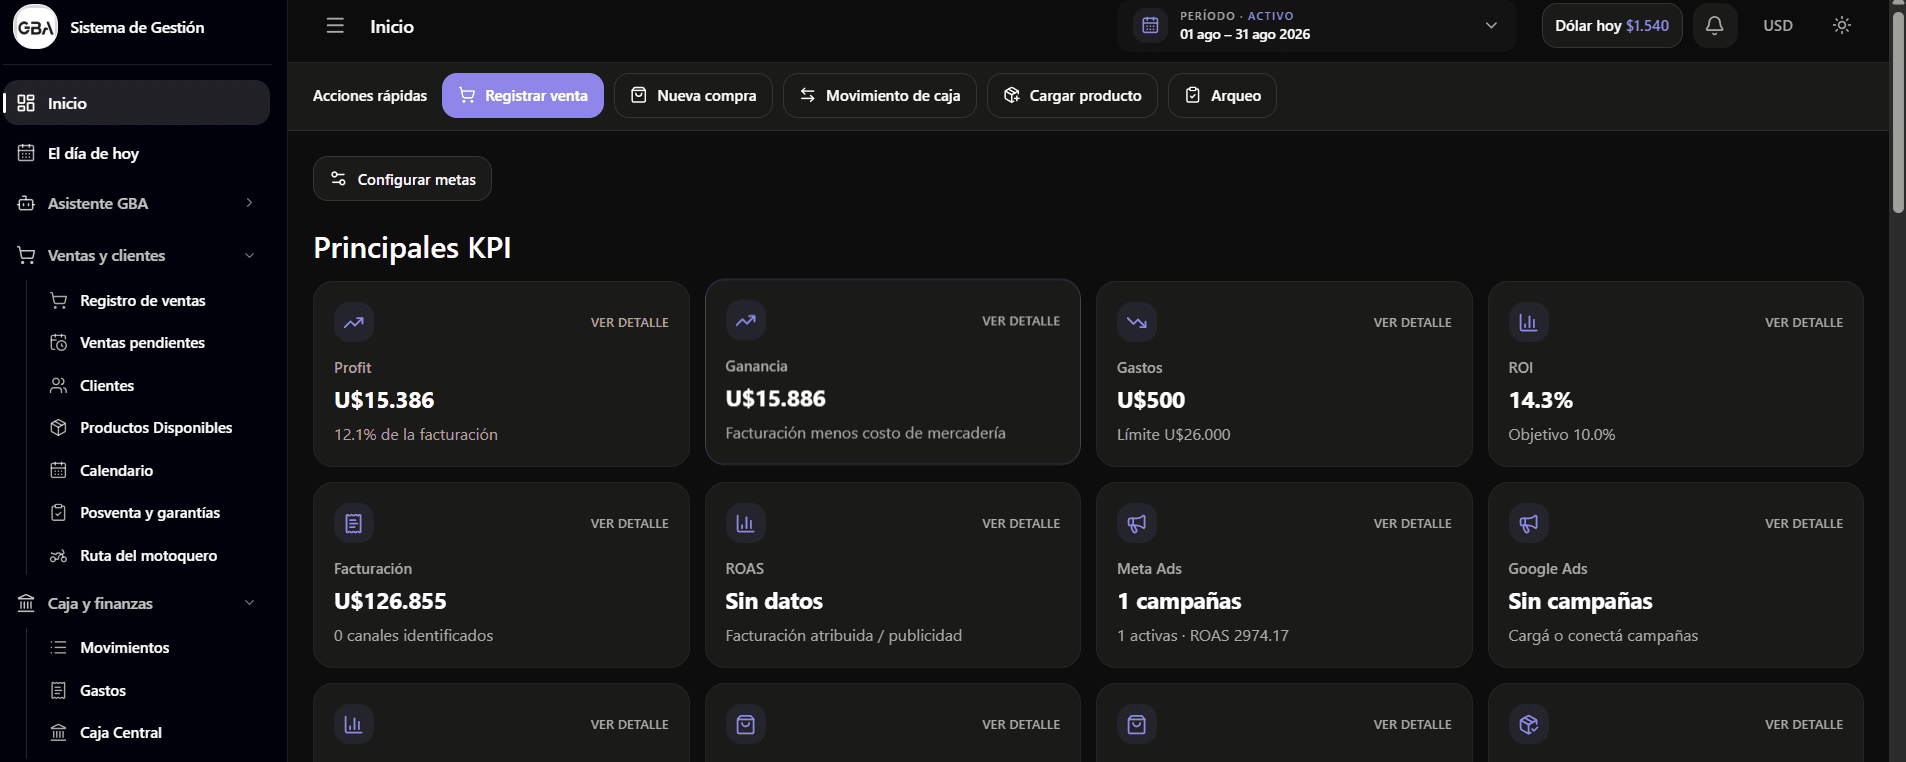
Task: View detail of the ROAS card
Action: coord(1021,524)
